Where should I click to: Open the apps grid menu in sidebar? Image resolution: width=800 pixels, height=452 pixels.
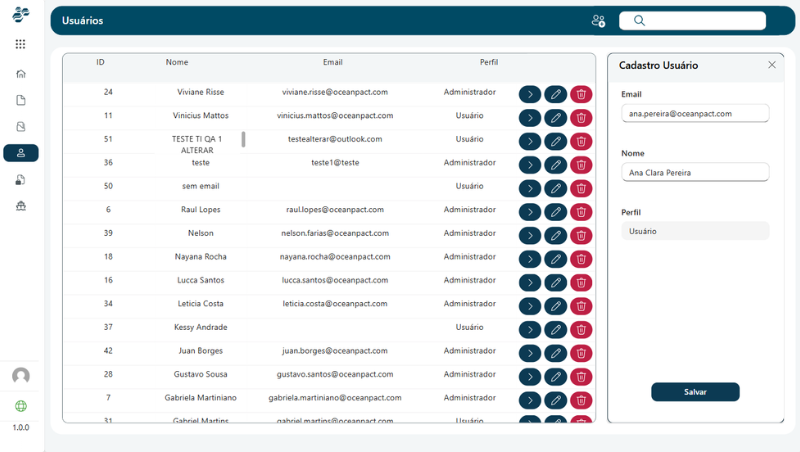[x=21, y=44]
